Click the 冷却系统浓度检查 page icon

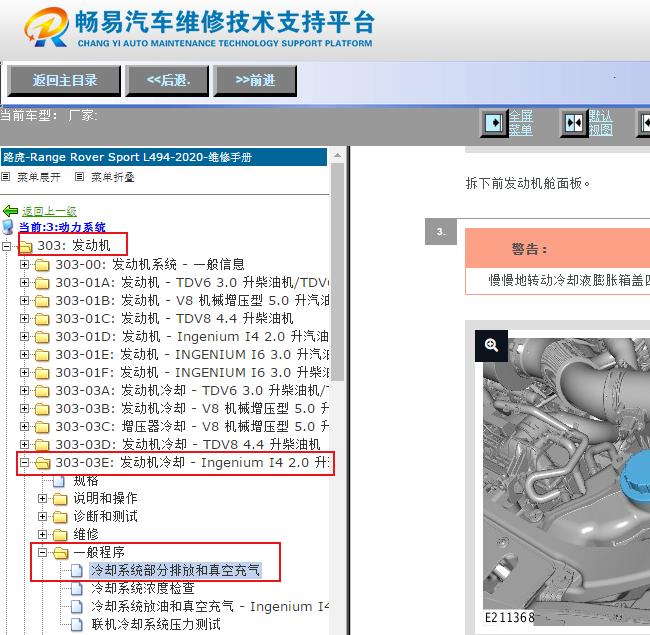coord(77,589)
